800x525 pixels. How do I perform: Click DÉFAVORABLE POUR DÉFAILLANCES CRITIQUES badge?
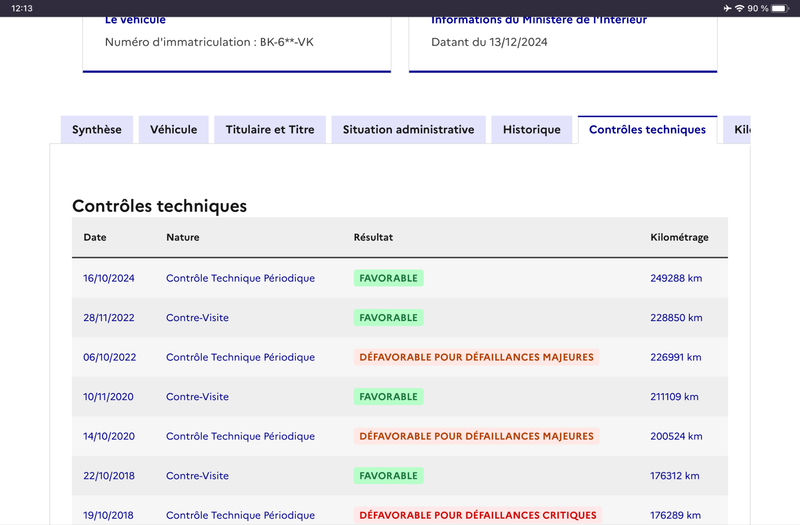pos(478,515)
